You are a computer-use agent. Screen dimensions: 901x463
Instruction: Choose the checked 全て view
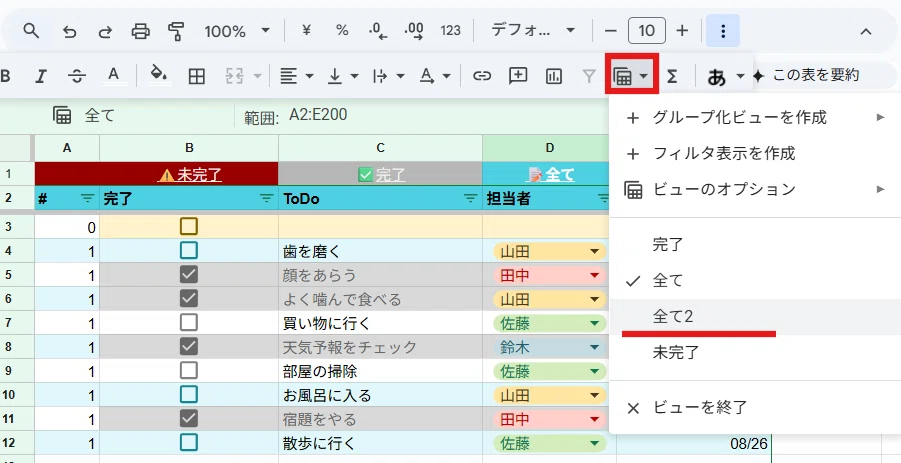point(755,280)
